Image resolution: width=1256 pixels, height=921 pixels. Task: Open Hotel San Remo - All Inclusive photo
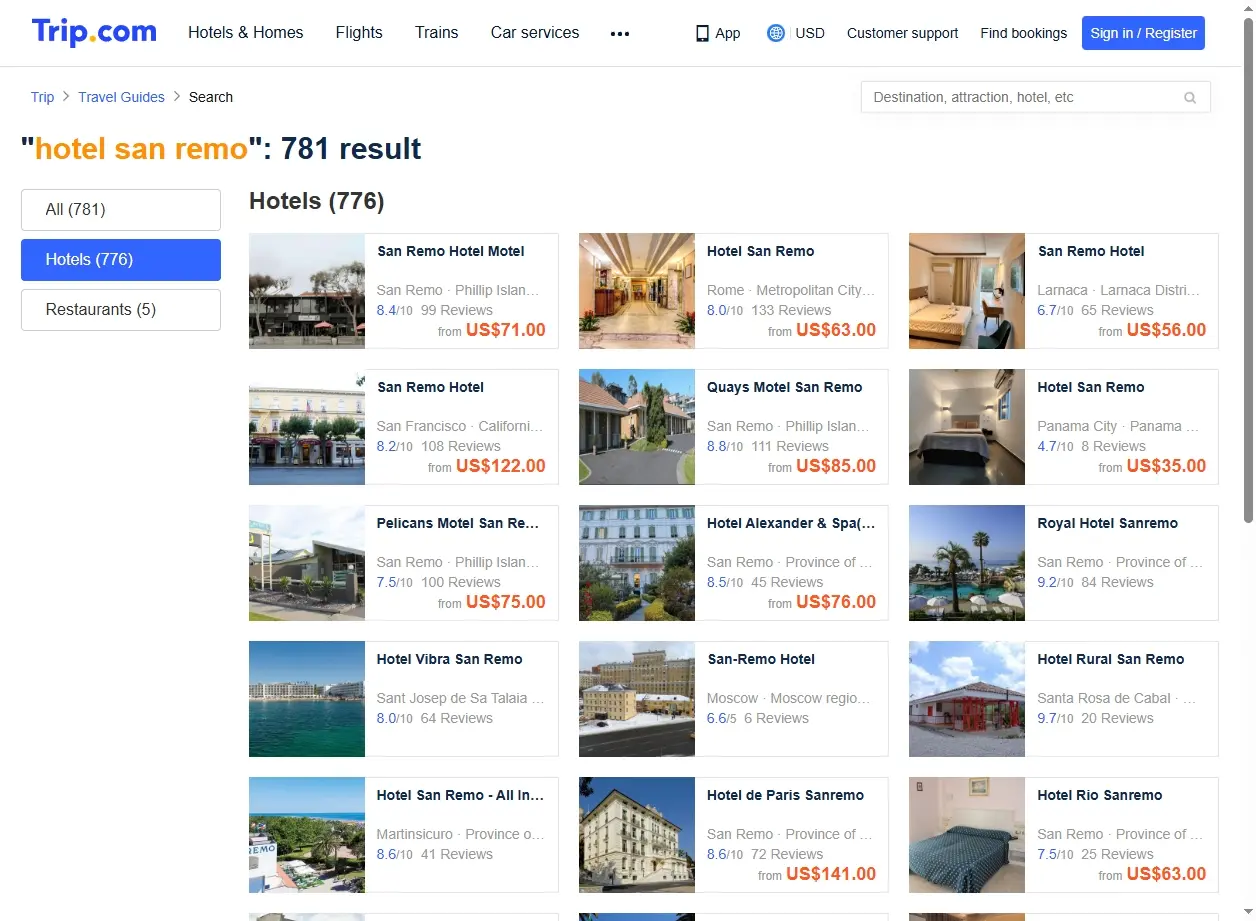(x=307, y=835)
